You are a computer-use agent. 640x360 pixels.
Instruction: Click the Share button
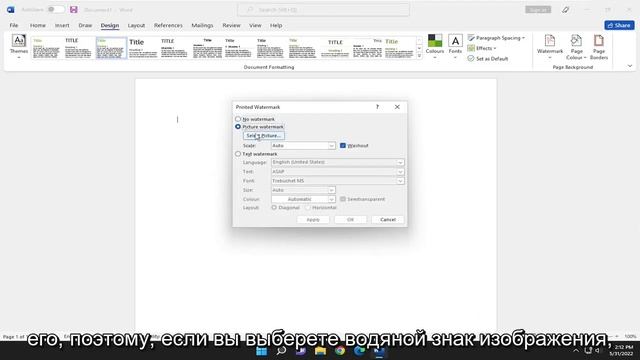[x=619, y=25]
